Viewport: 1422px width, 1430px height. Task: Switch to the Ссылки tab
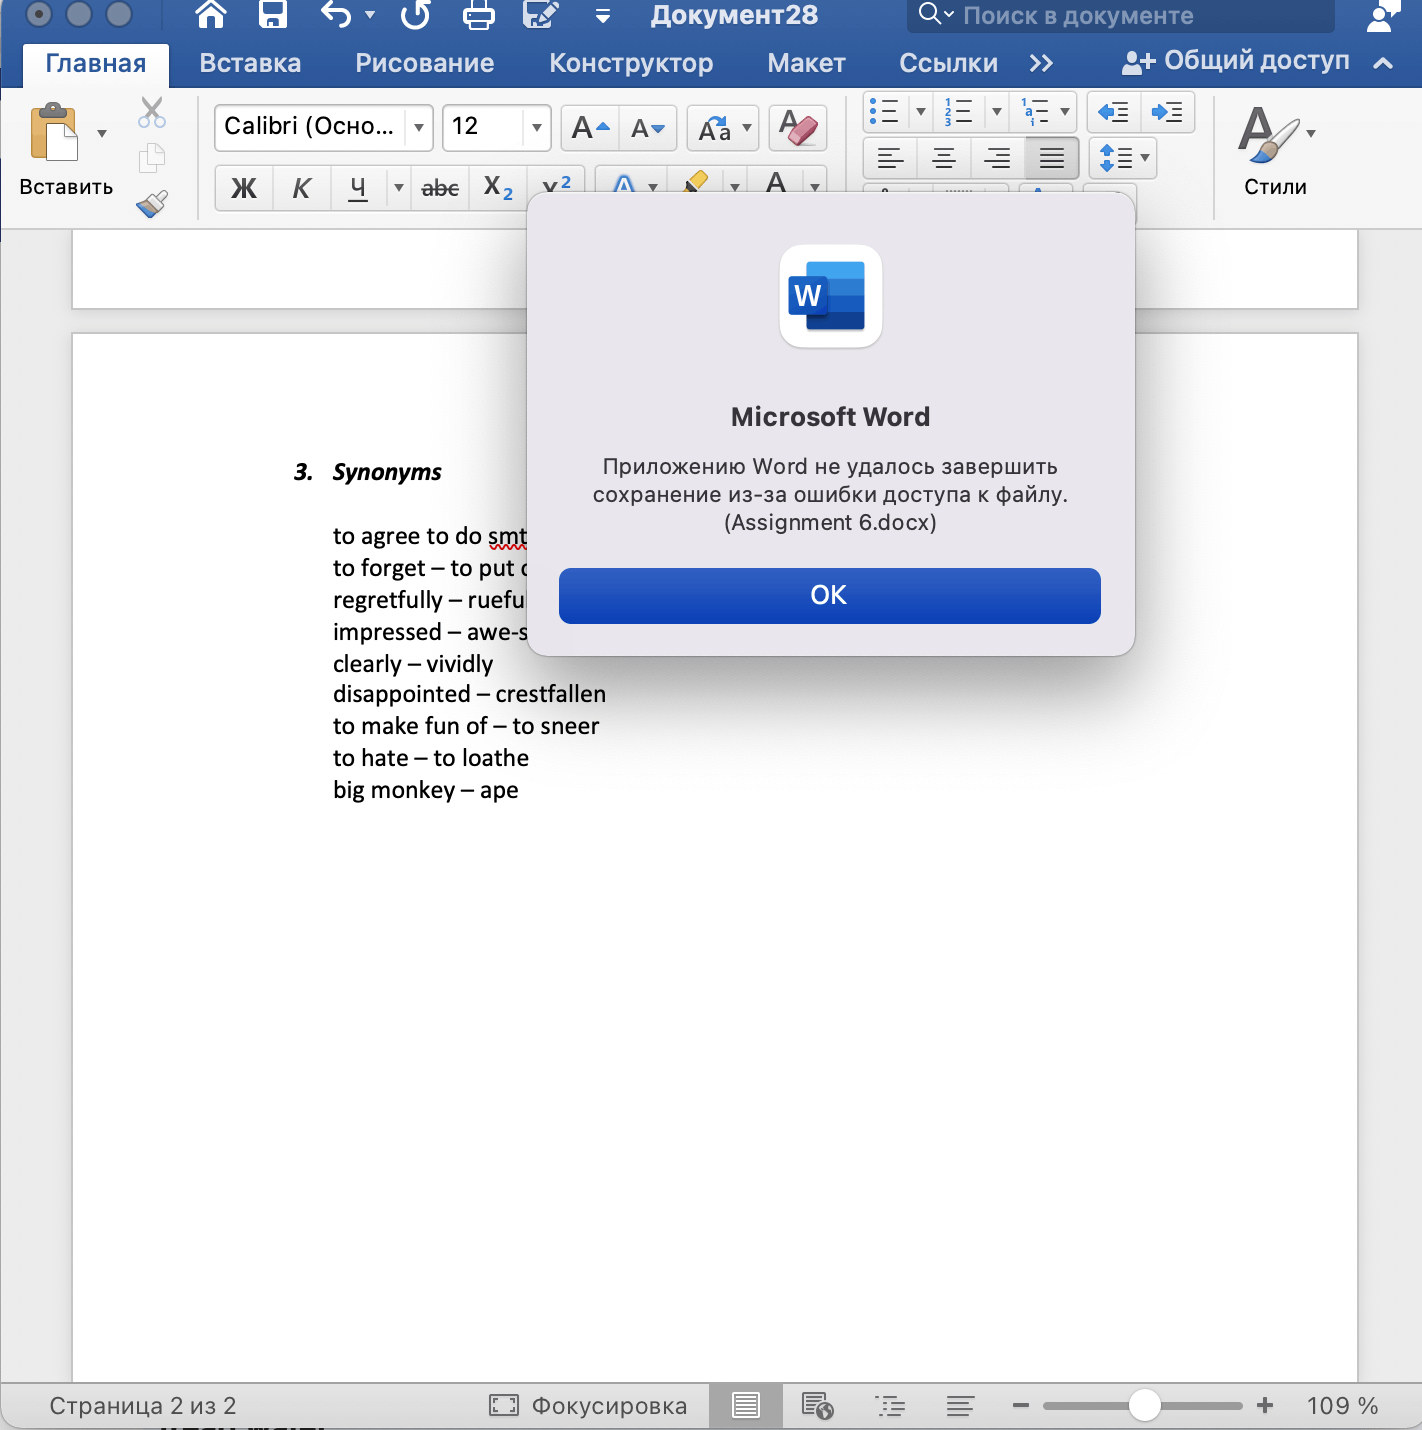pyautogui.click(x=948, y=64)
